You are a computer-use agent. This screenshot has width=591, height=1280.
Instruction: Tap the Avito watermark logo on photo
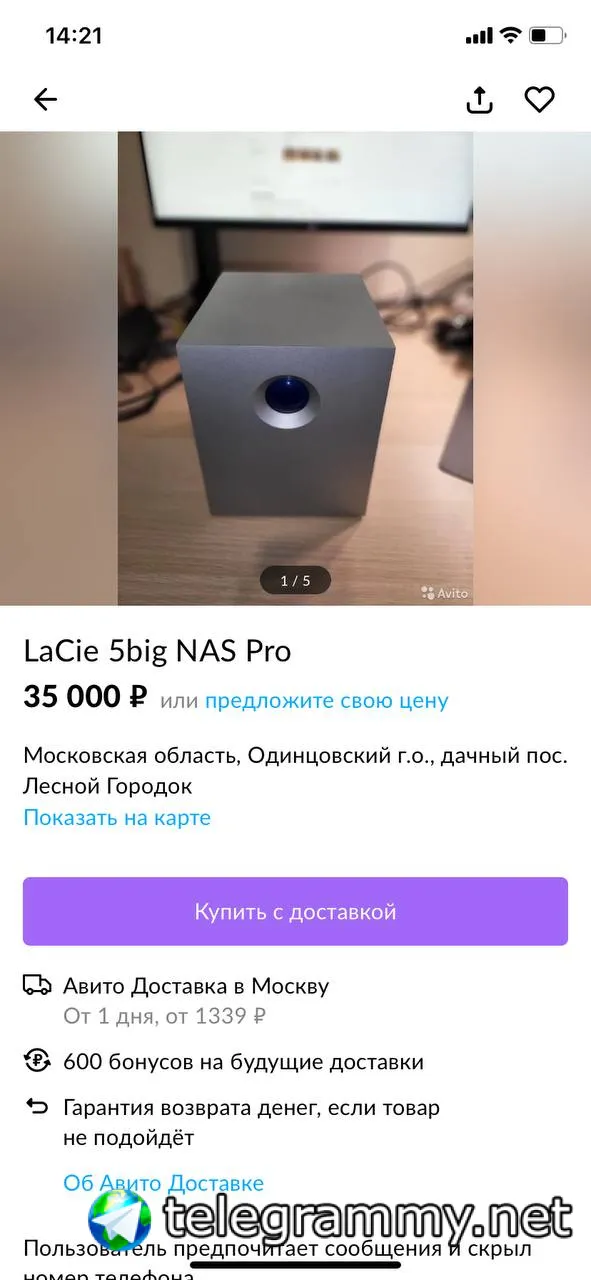coord(445,593)
